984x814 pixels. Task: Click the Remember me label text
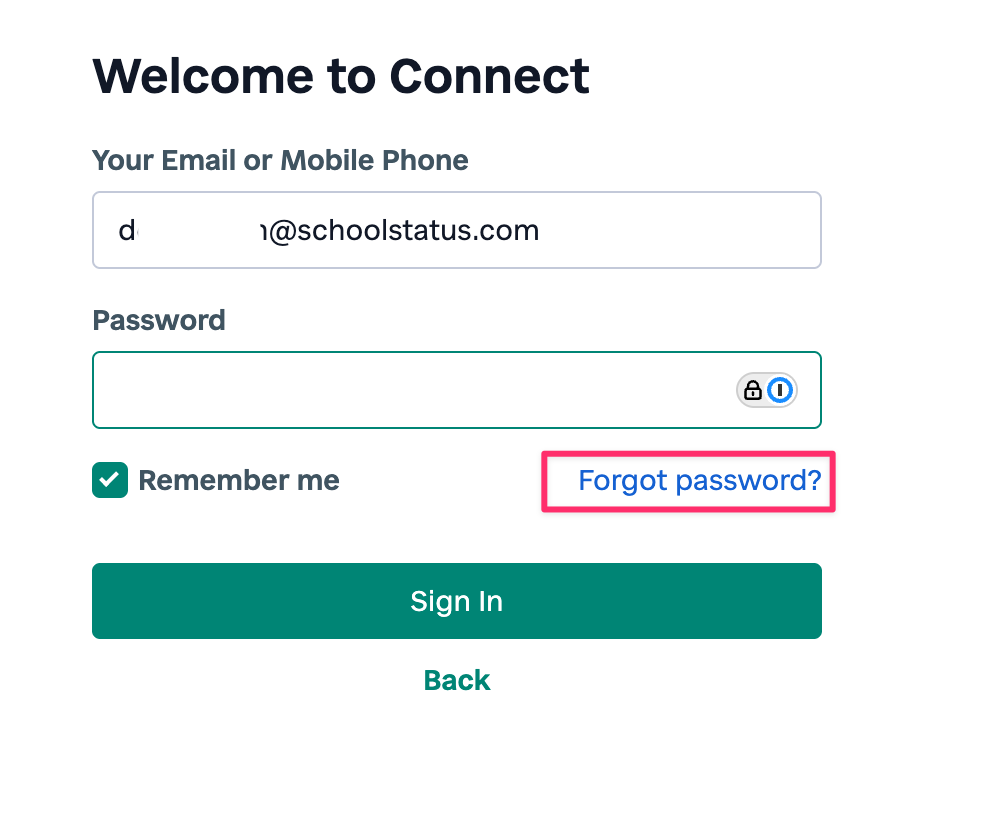click(239, 480)
